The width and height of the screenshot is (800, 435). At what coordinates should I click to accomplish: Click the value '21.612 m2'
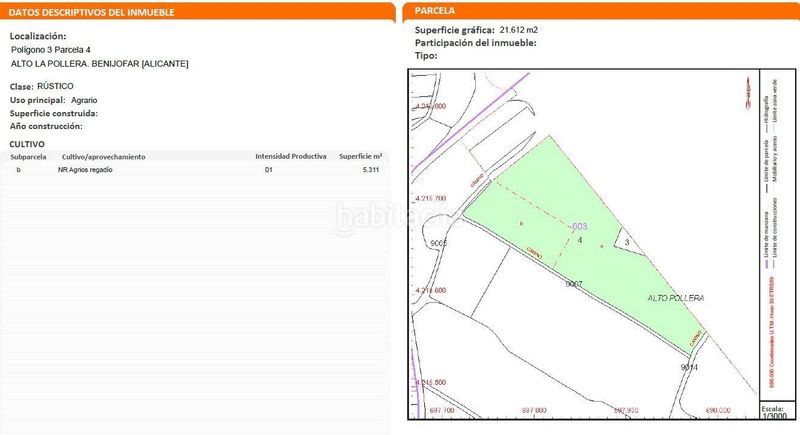(x=518, y=30)
